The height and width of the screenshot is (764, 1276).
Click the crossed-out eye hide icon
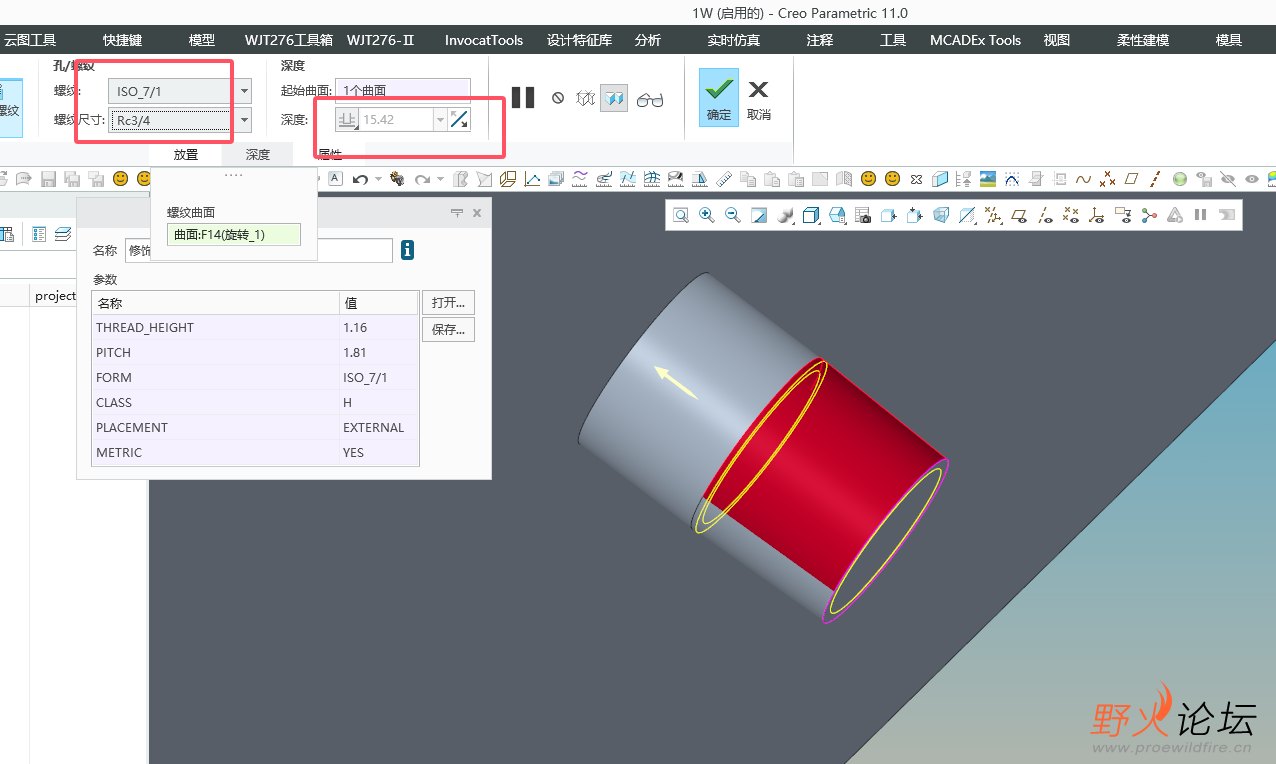(x=1228, y=179)
